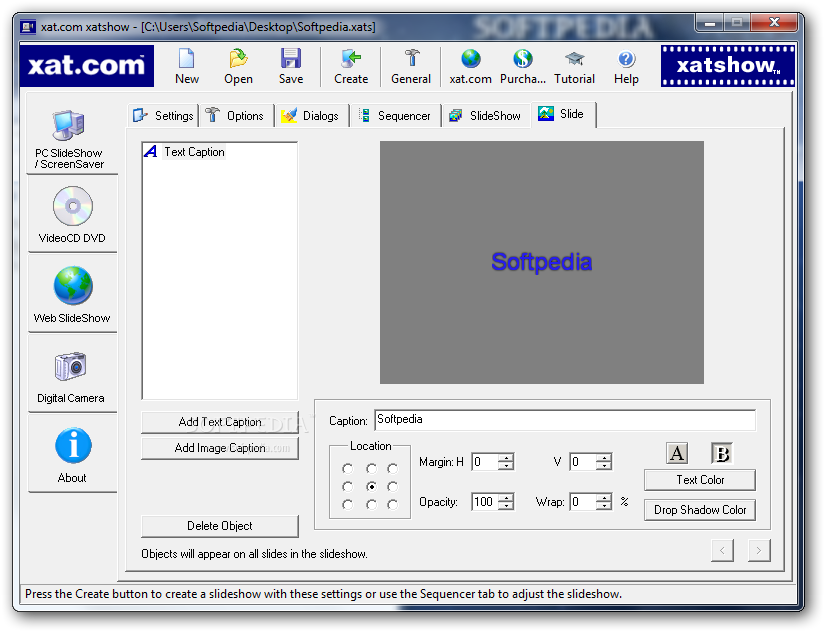Select middle-right location radio button

pyautogui.click(x=393, y=486)
